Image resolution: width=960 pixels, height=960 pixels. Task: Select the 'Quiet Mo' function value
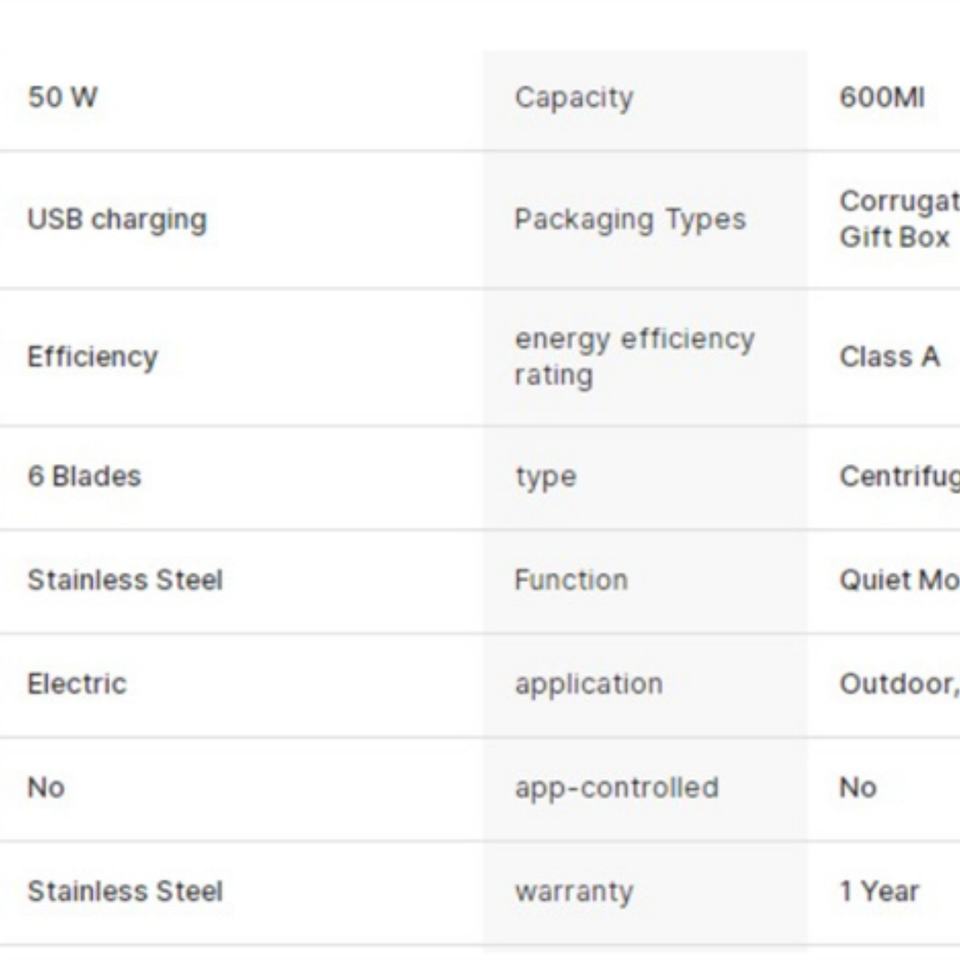pyautogui.click(x=899, y=580)
